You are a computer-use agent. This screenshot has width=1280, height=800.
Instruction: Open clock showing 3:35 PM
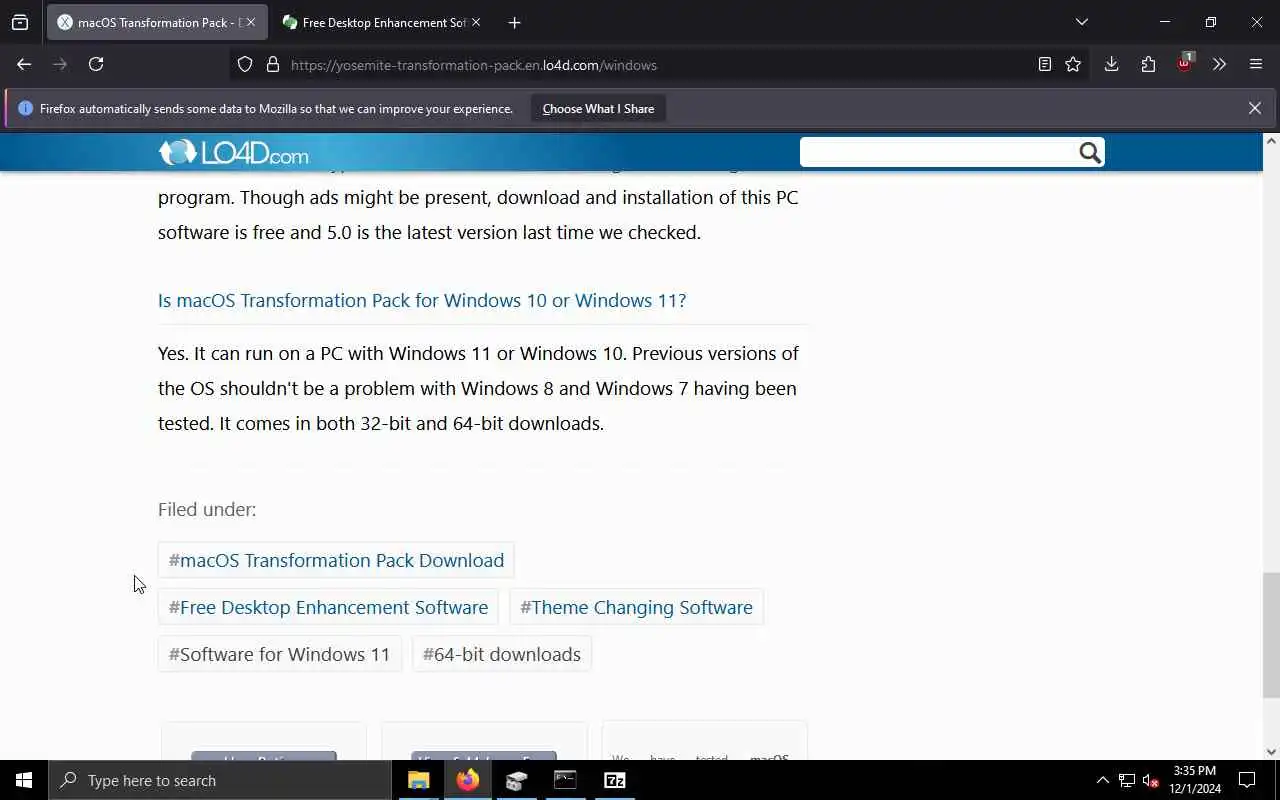[x=1195, y=780]
